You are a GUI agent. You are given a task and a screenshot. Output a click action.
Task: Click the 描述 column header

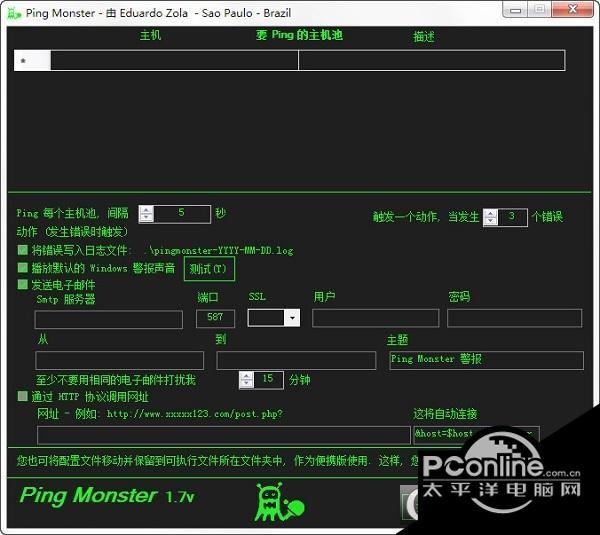[x=424, y=37]
